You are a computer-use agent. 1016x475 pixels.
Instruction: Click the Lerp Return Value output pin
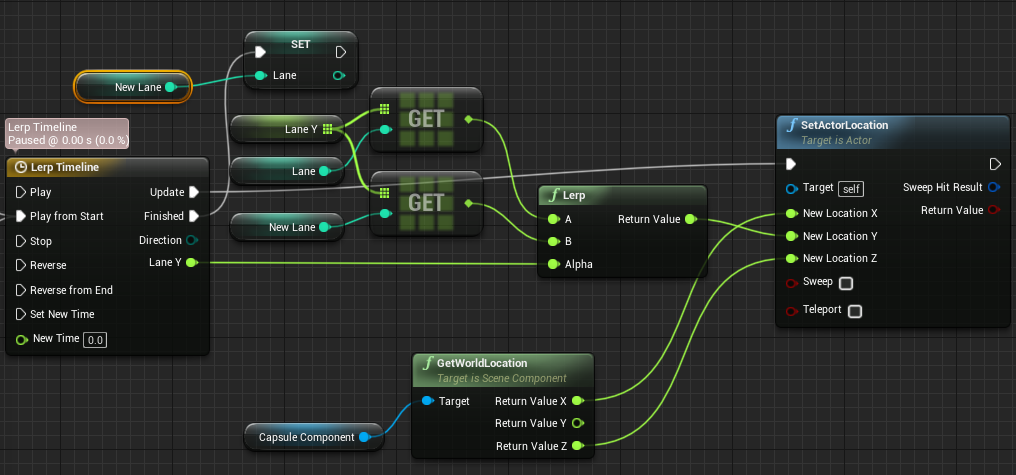[x=690, y=219]
